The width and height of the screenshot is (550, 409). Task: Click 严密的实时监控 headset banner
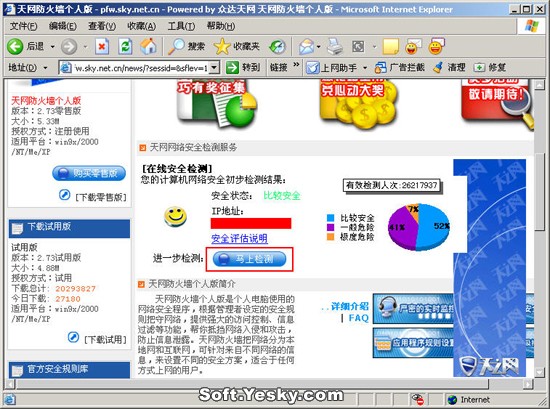click(x=413, y=309)
